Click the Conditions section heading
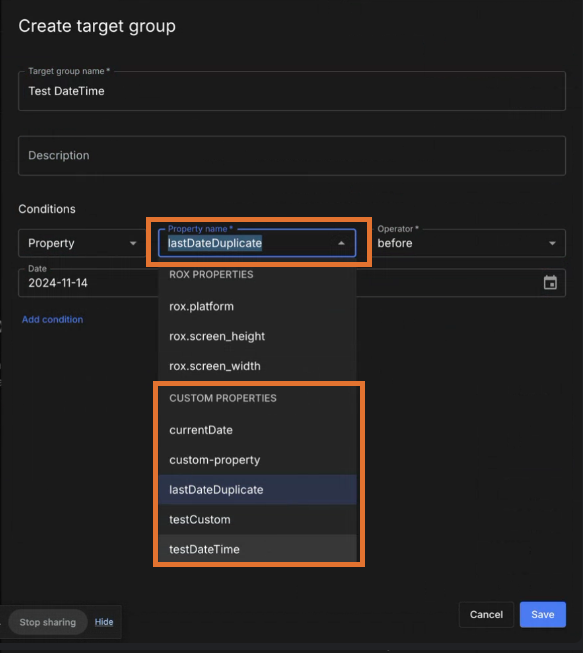This screenshot has width=583, height=653. 47,209
